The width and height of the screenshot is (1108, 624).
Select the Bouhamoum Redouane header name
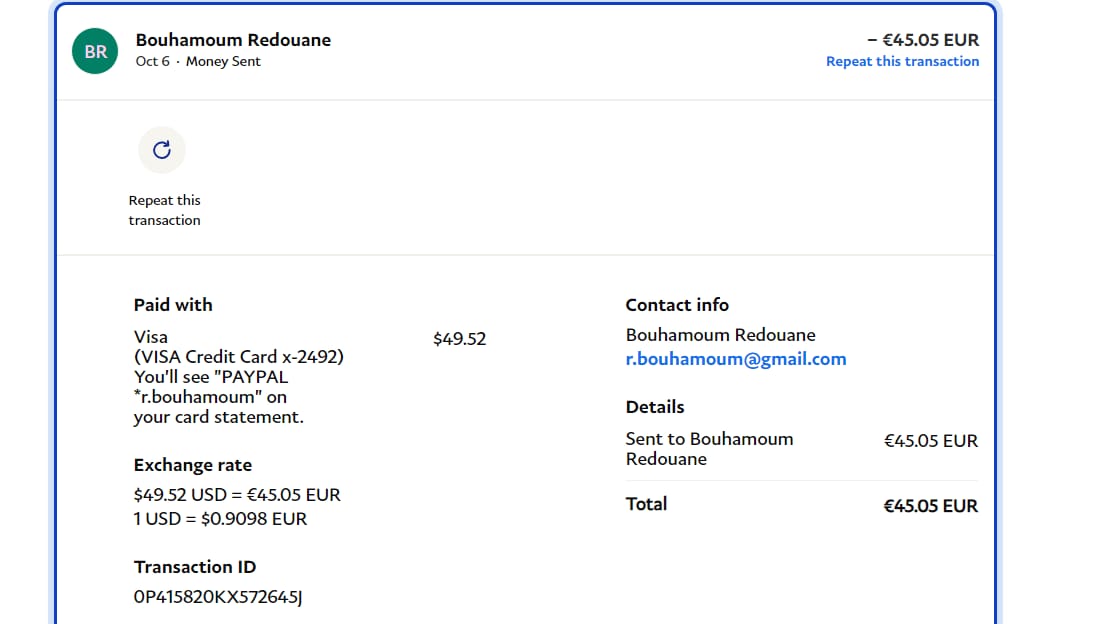233,40
